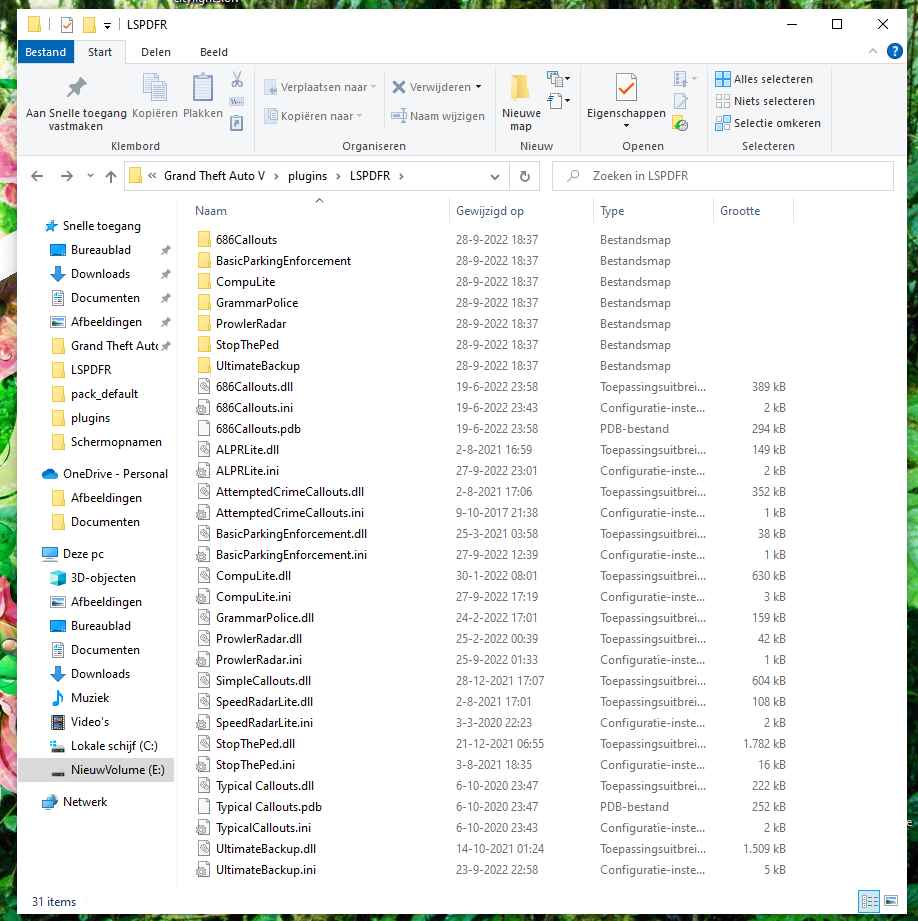Click Niets selecteren
This screenshot has width=918, height=921.
coord(765,101)
